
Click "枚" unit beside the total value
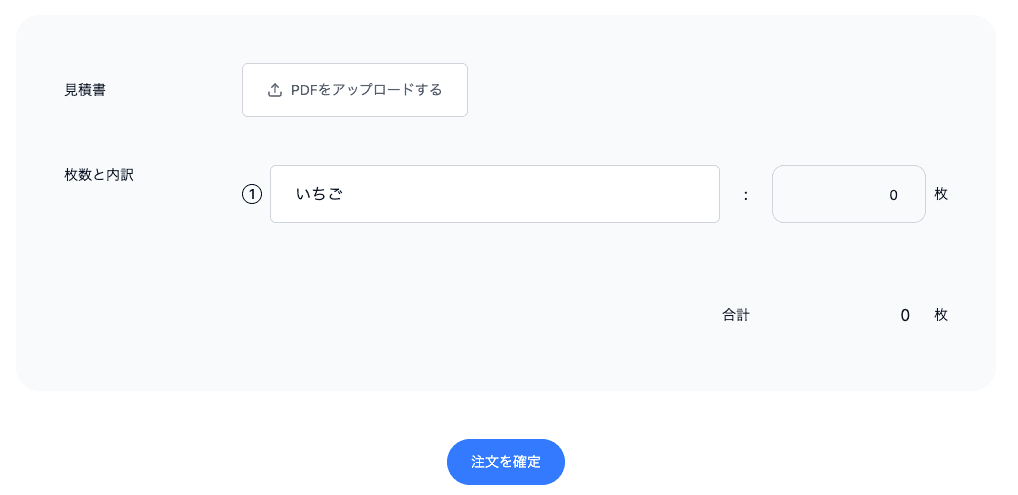pos(941,315)
